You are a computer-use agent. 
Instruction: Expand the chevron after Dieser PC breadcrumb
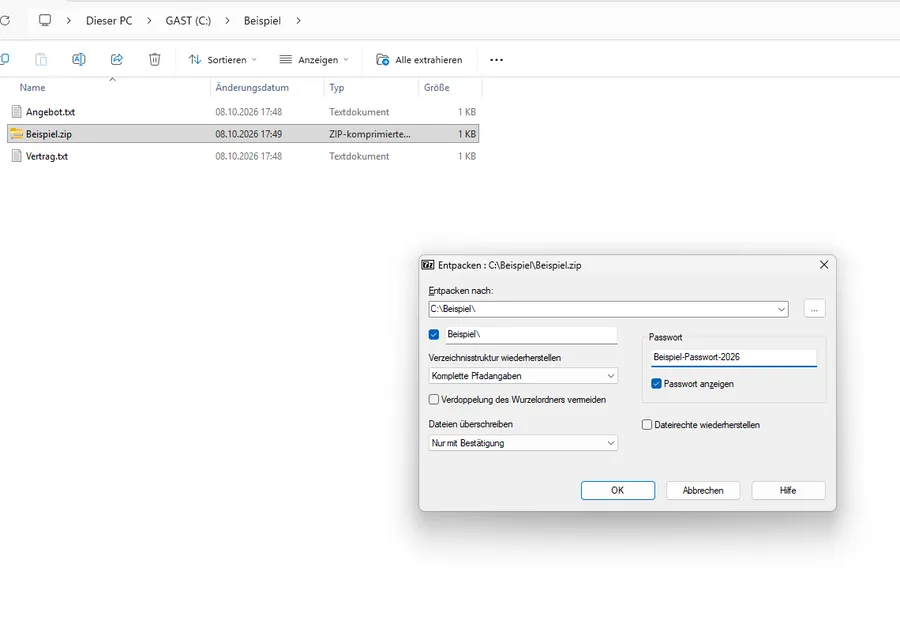coord(149,21)
